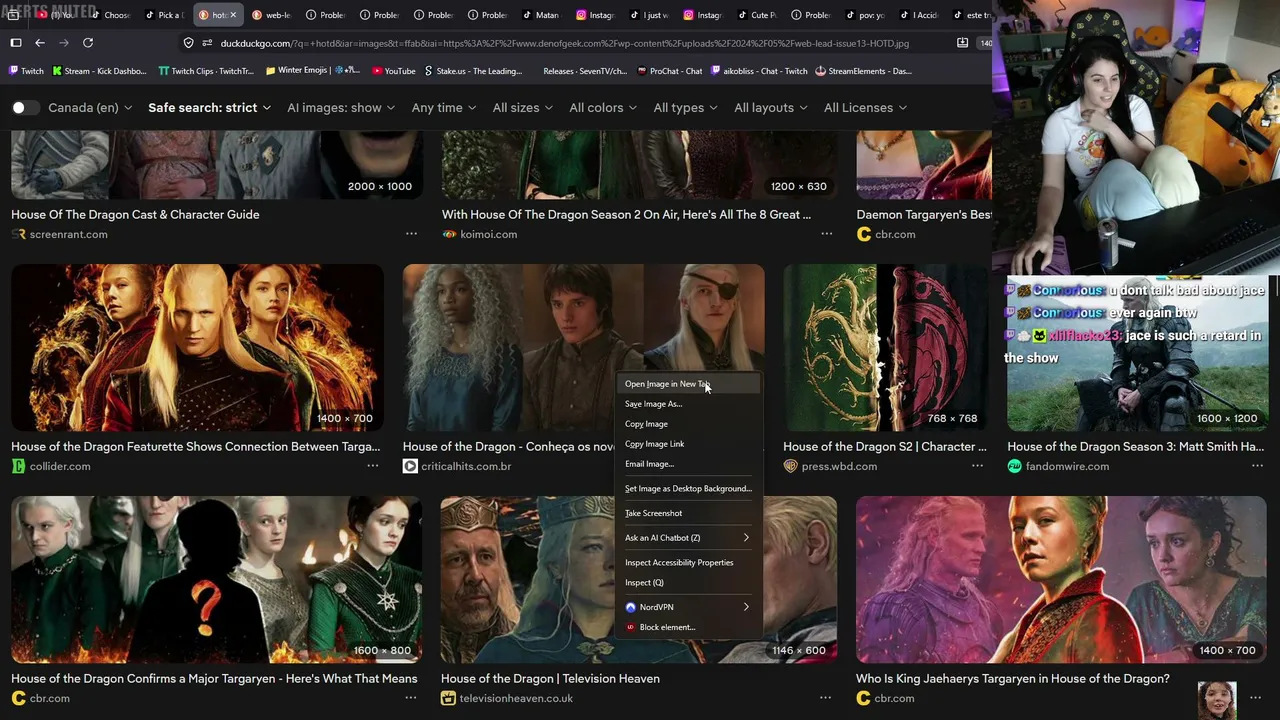The width and height of the screenshot is (1280, 720).
Task: Select Inspect Accessibility Properties
Action: [x=689, y=563]
